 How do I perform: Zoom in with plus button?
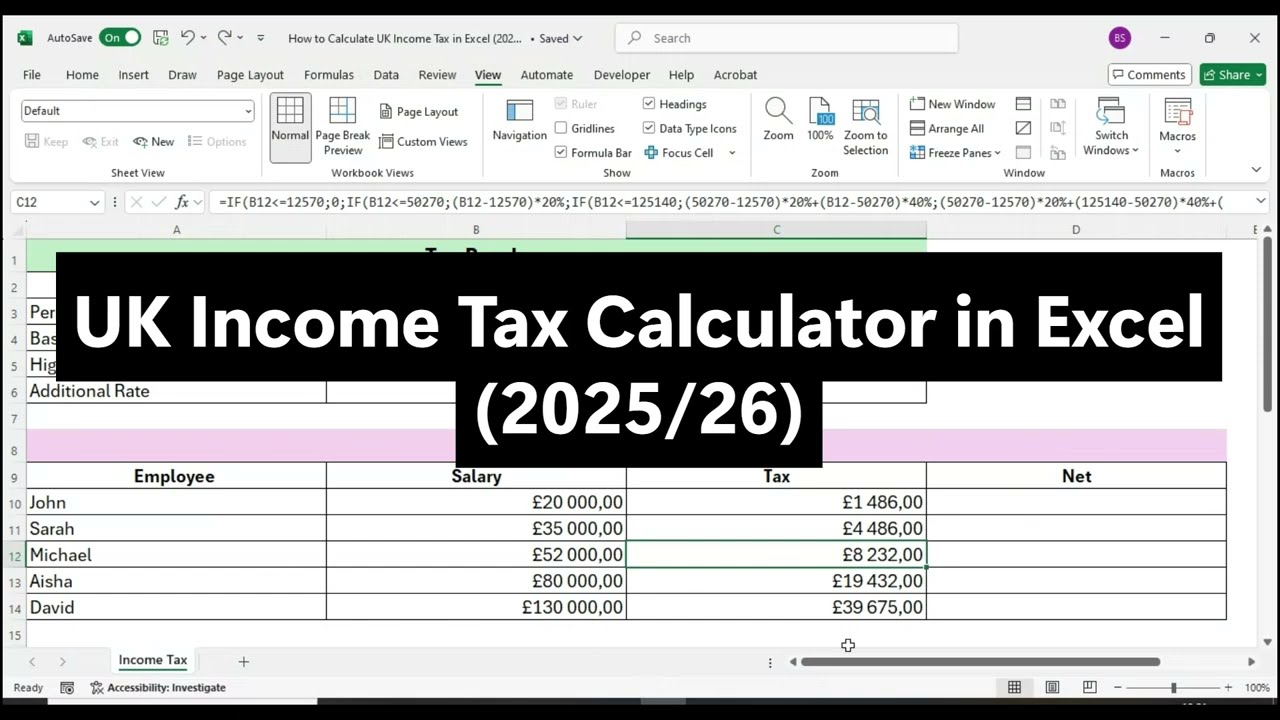click(1228, 687)
